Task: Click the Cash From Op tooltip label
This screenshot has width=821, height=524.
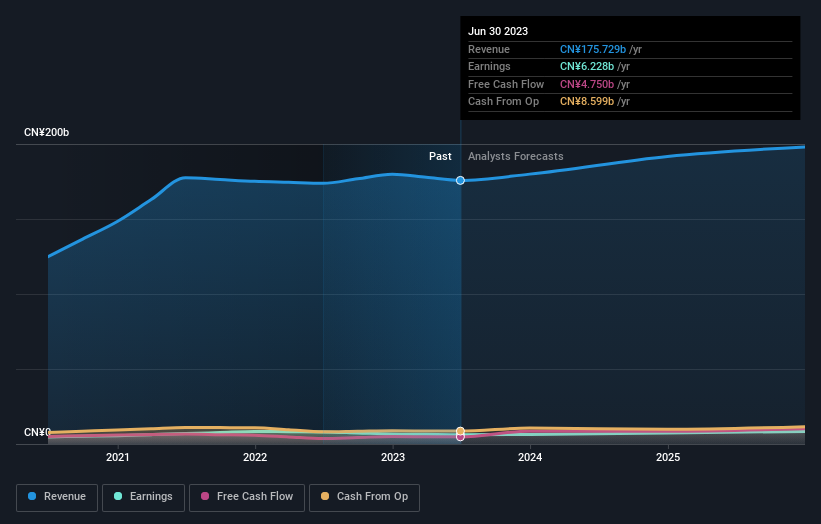Action: click(503, 102)
